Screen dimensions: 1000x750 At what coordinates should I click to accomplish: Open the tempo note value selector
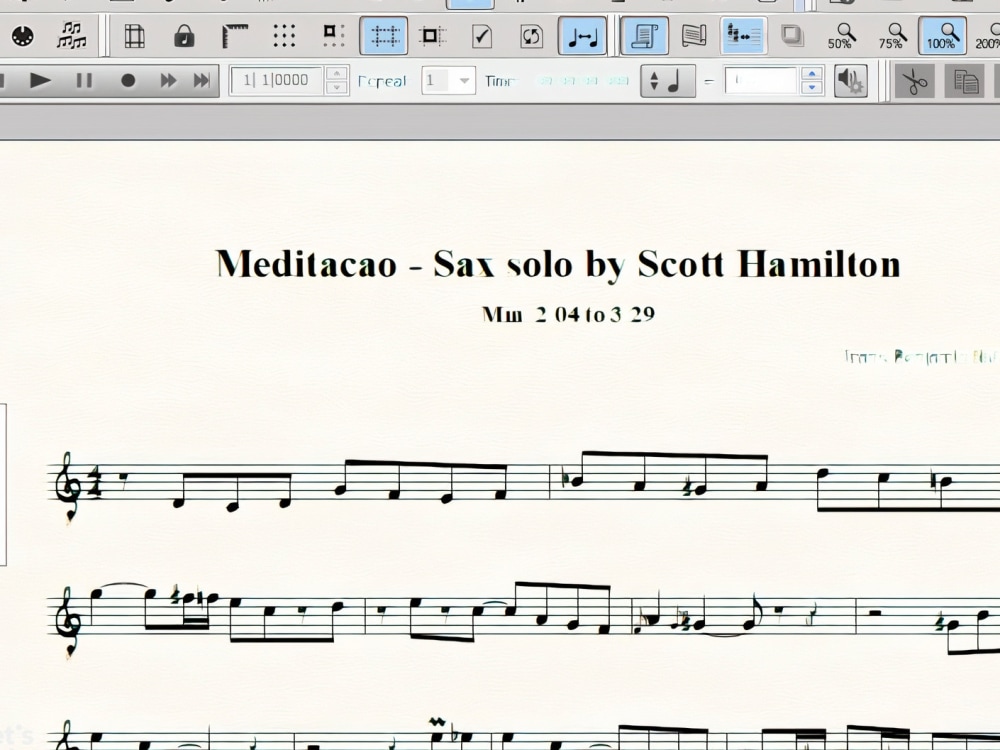668,81
